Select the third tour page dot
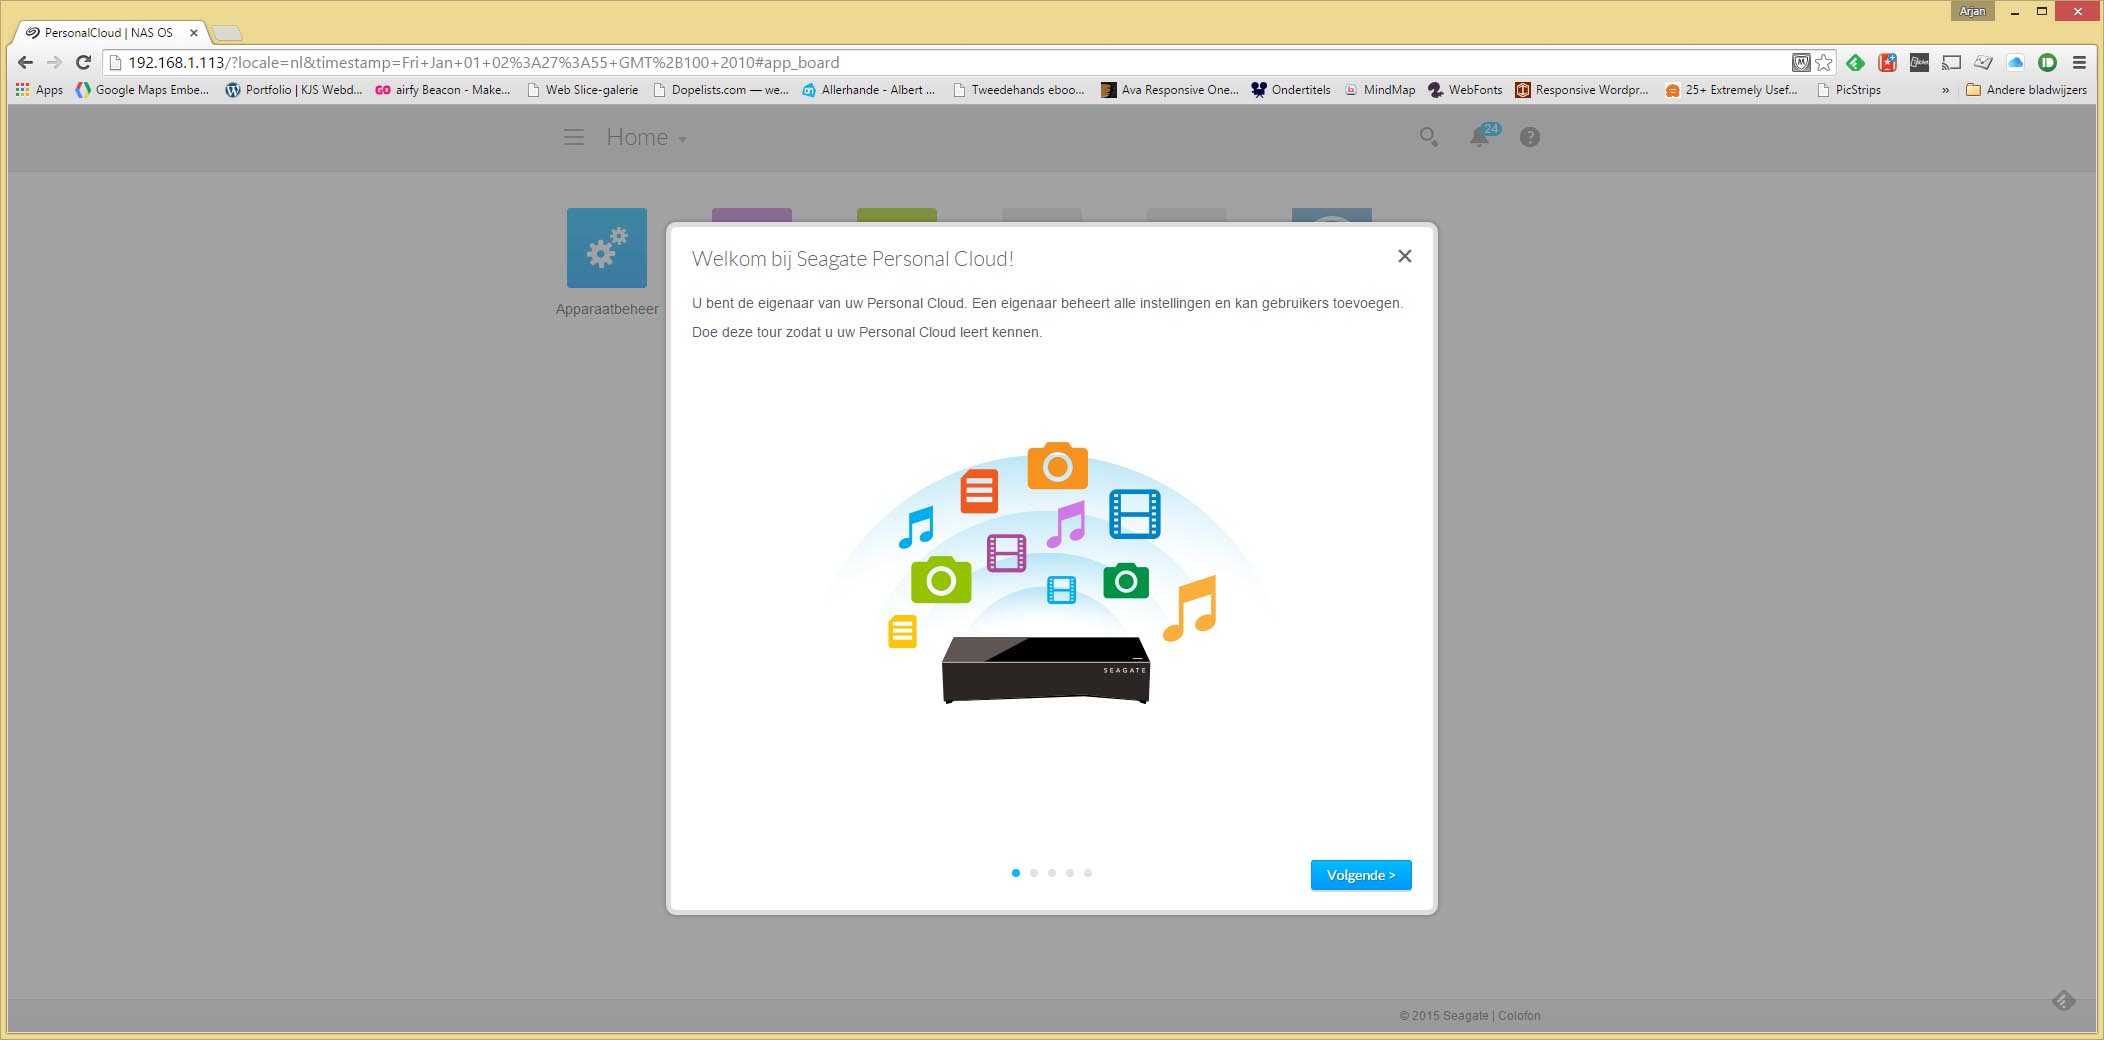The height and width of the screenshot is (1040, 2104). pos(1051,873)
